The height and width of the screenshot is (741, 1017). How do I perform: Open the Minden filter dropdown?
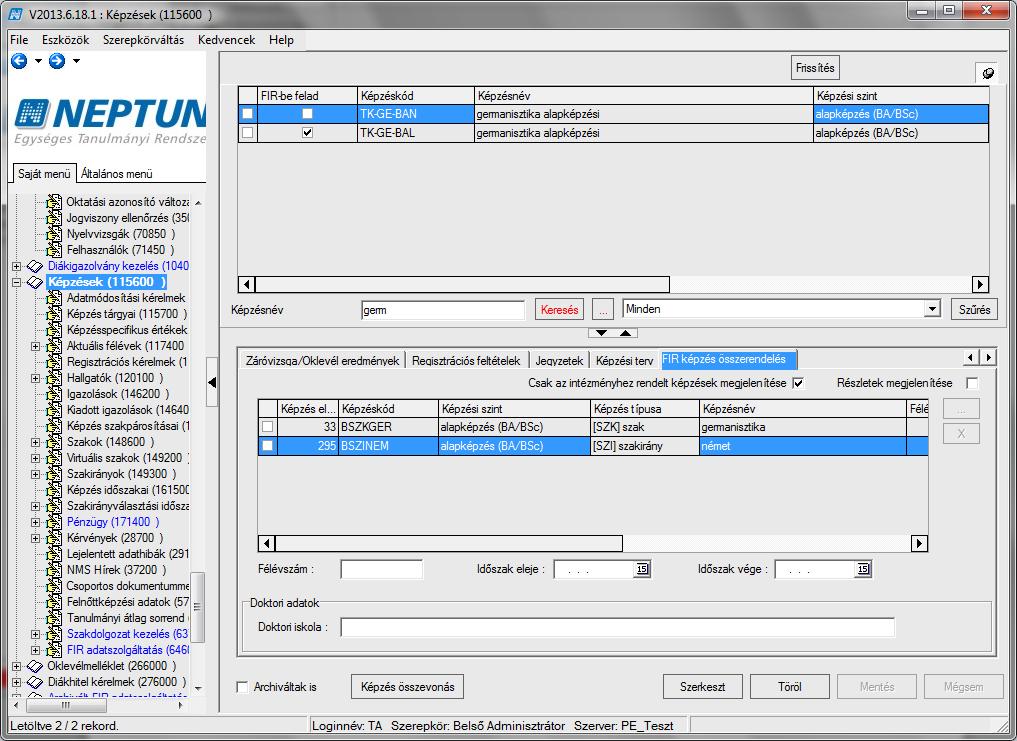click(932, 309)
